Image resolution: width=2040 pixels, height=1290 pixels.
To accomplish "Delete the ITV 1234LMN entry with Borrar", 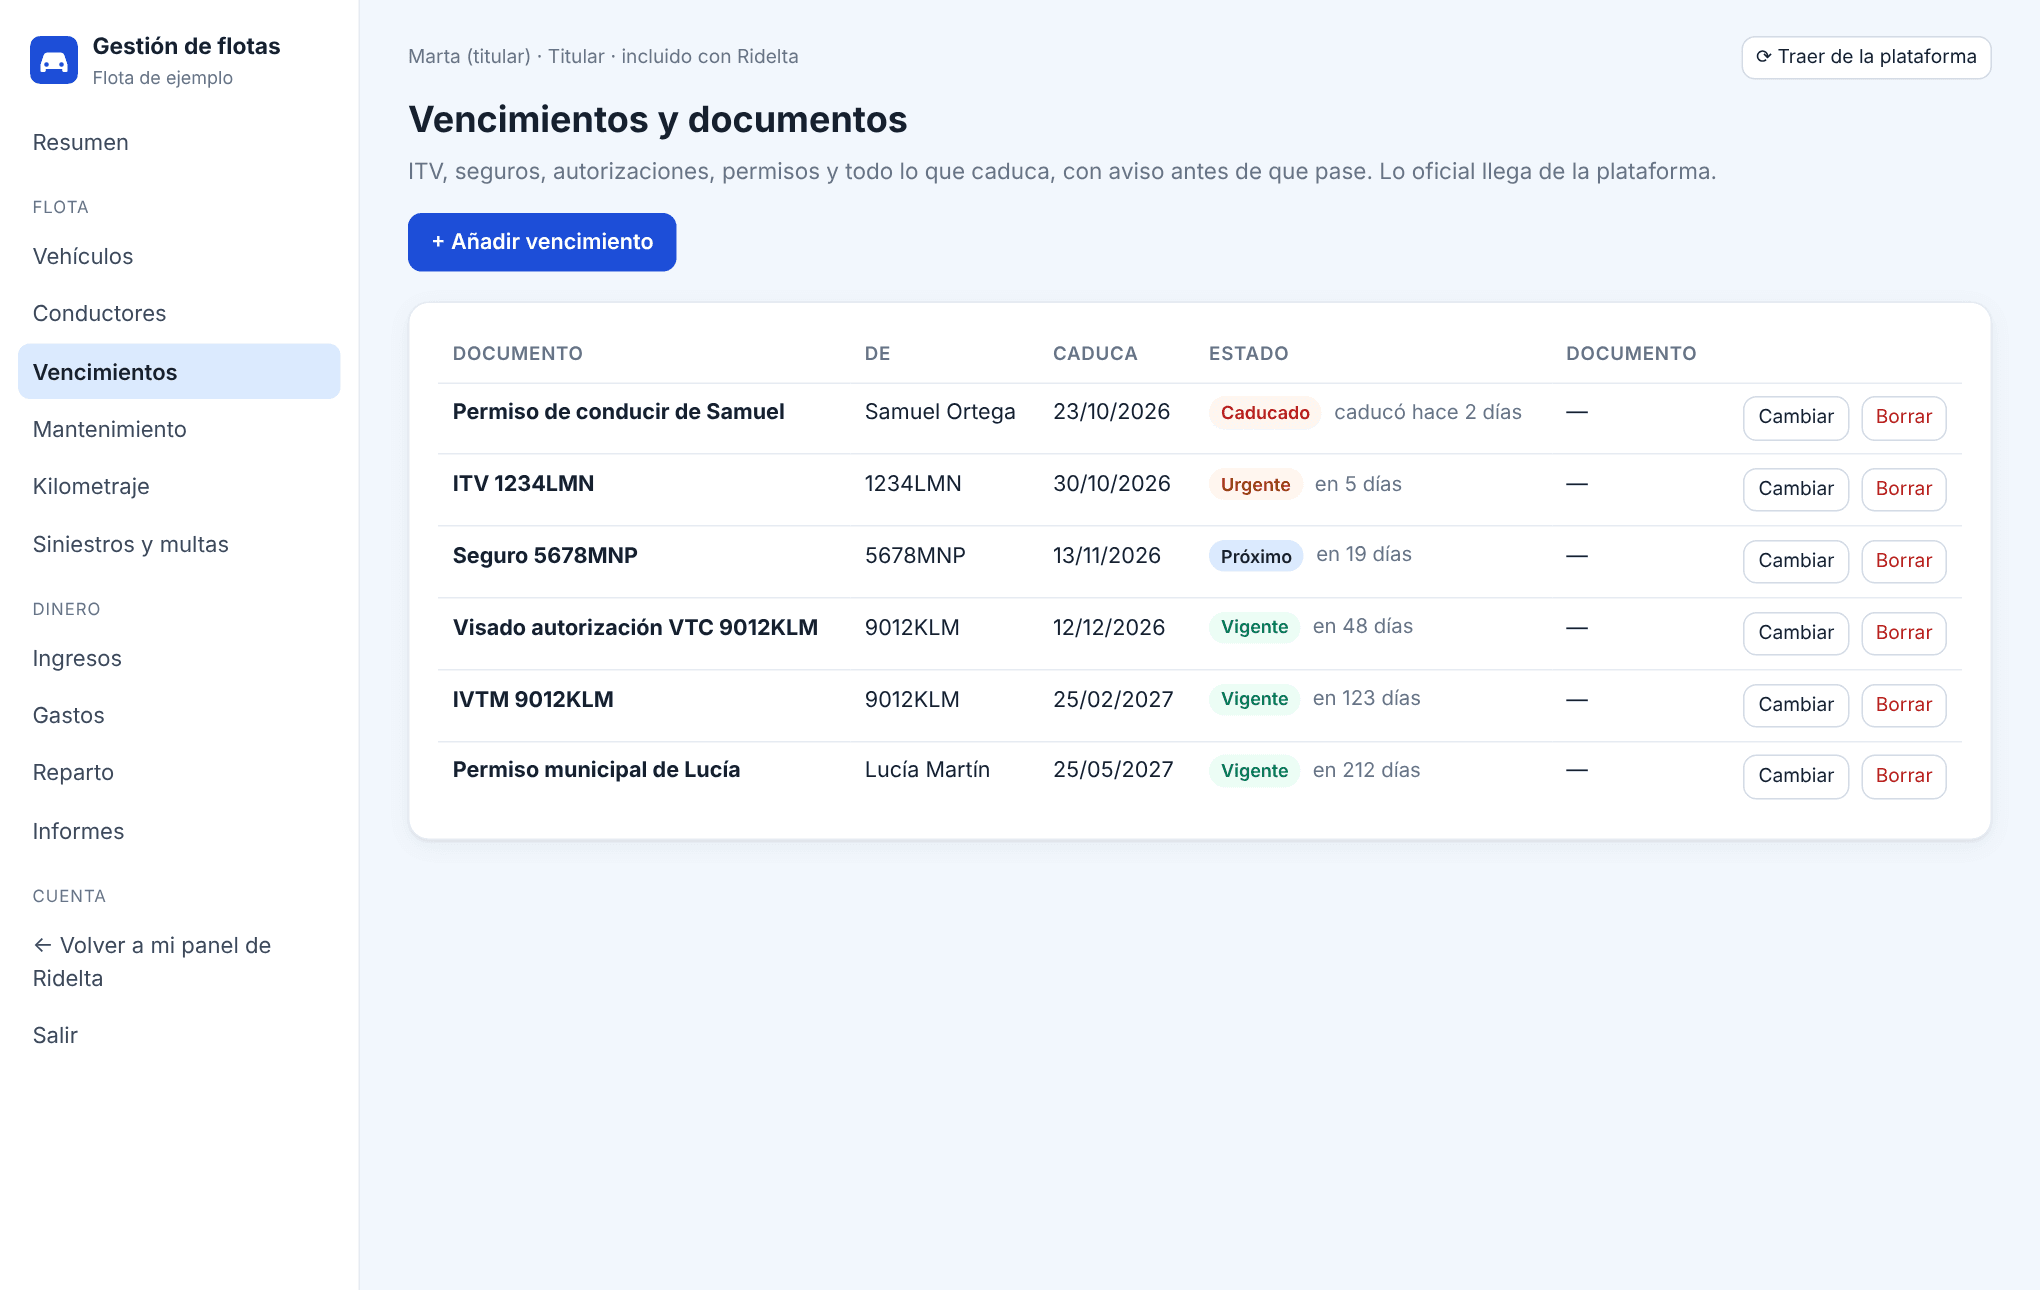I will point(1904,489).
